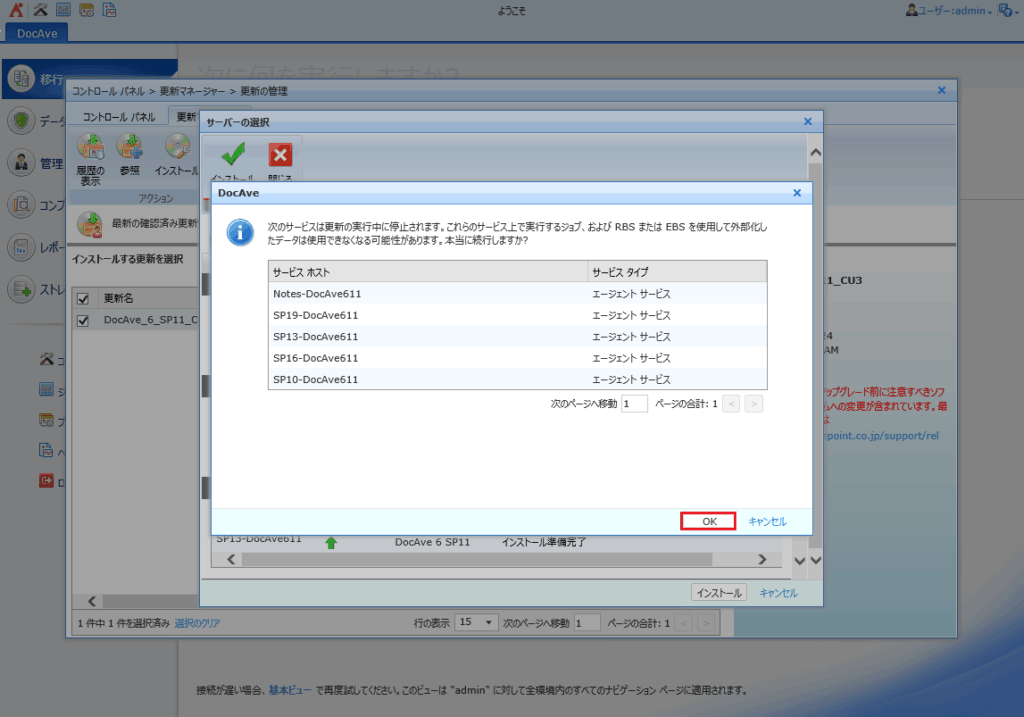
Task: Select the SP19-DocAve611 service host row
Action: pyautogui.click(x=517, y=315)
